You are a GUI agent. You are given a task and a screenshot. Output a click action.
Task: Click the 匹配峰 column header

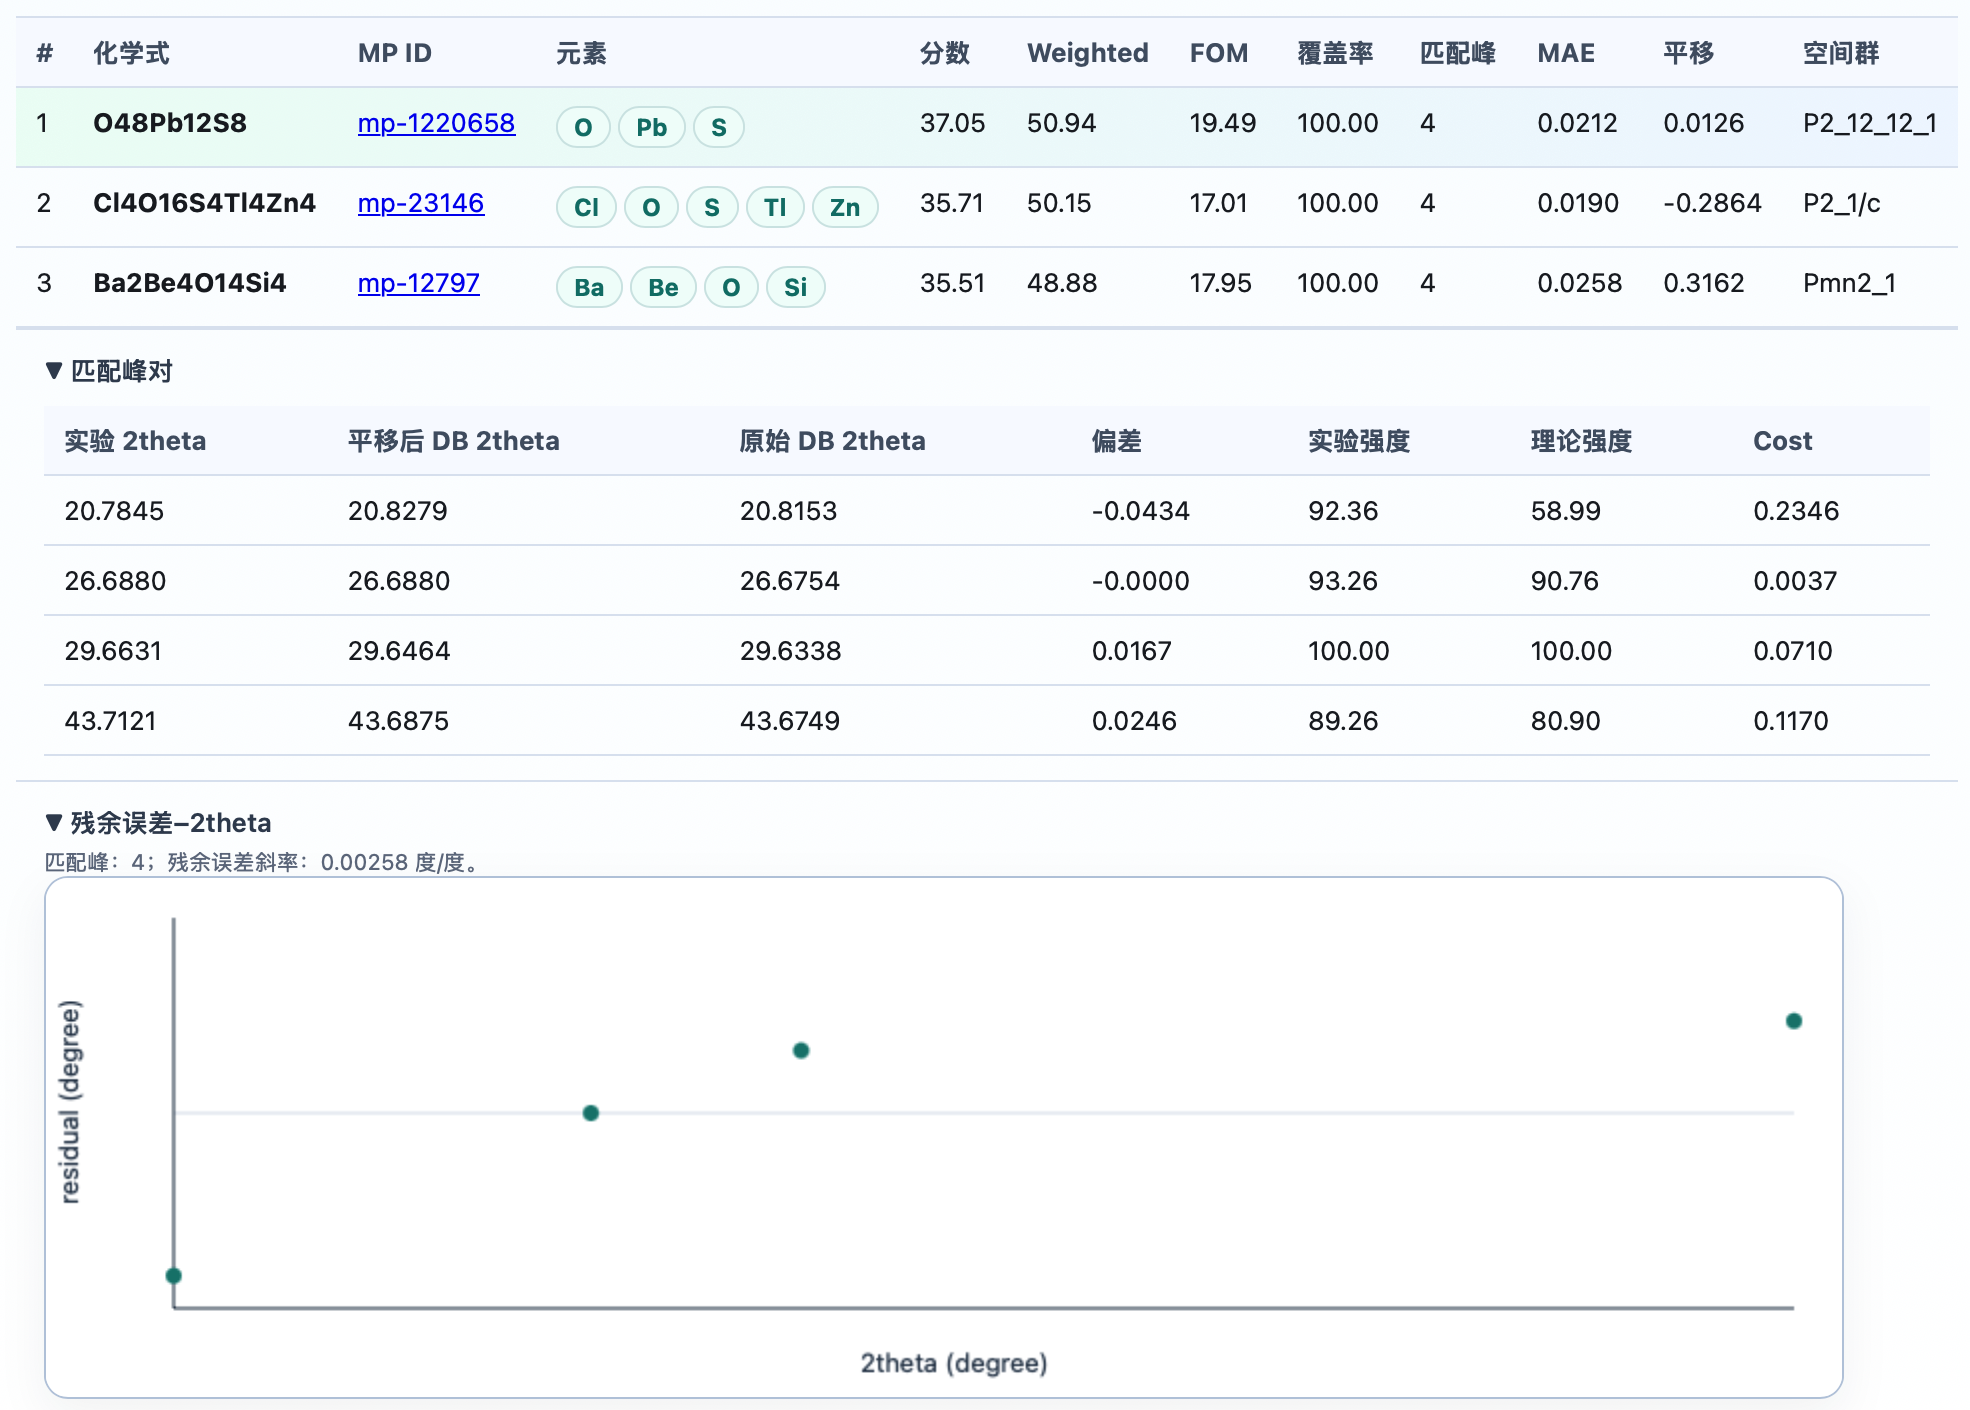pyautogui.click(x=1458, y=53)
